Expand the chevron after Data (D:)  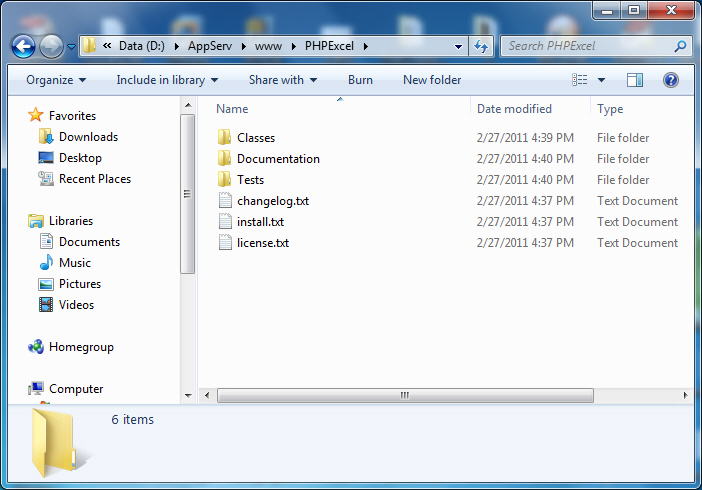click(x=177, y=46)
